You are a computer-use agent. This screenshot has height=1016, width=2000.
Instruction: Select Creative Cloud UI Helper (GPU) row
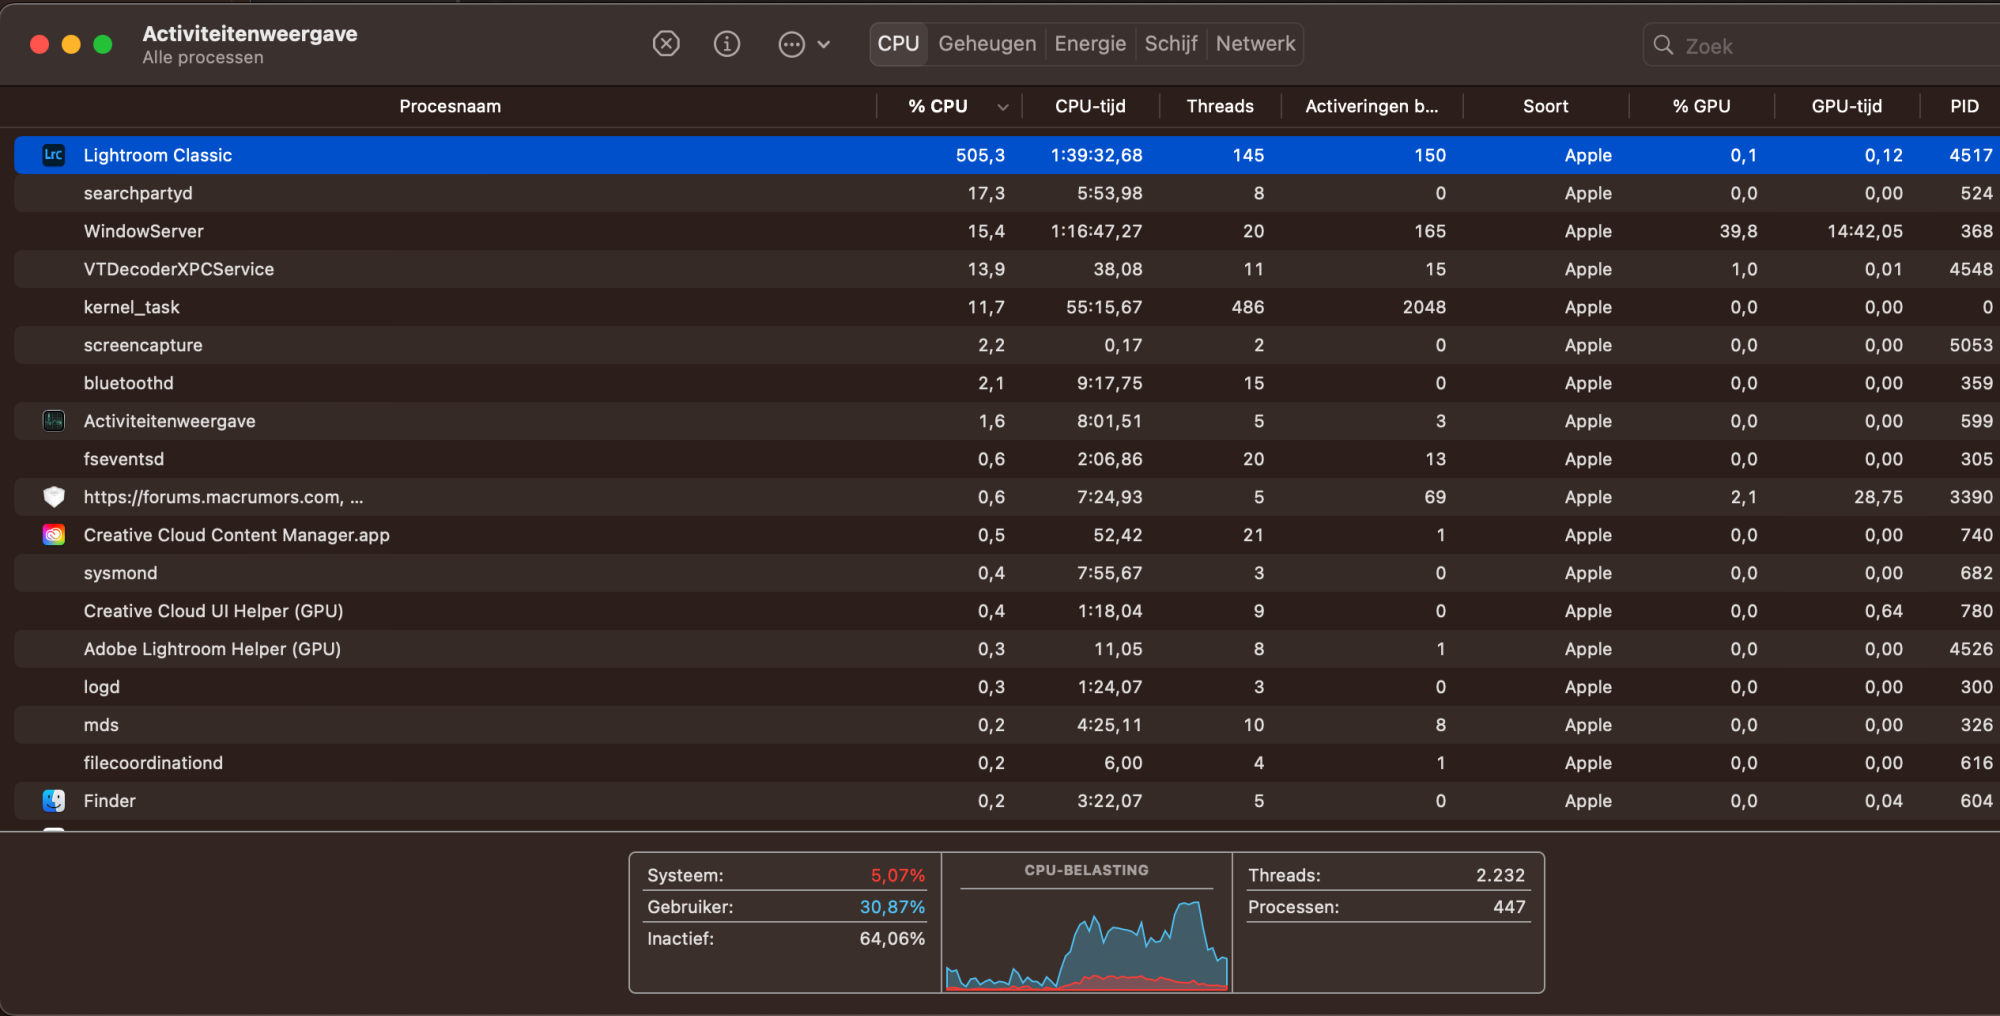[1007, 611]
